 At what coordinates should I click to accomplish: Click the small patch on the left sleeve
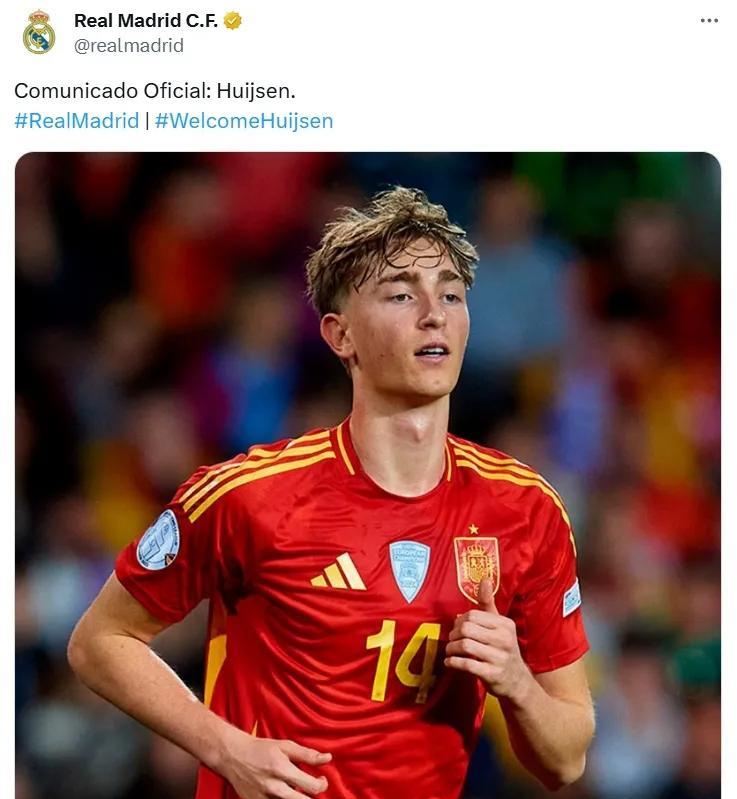pos(571,598)
